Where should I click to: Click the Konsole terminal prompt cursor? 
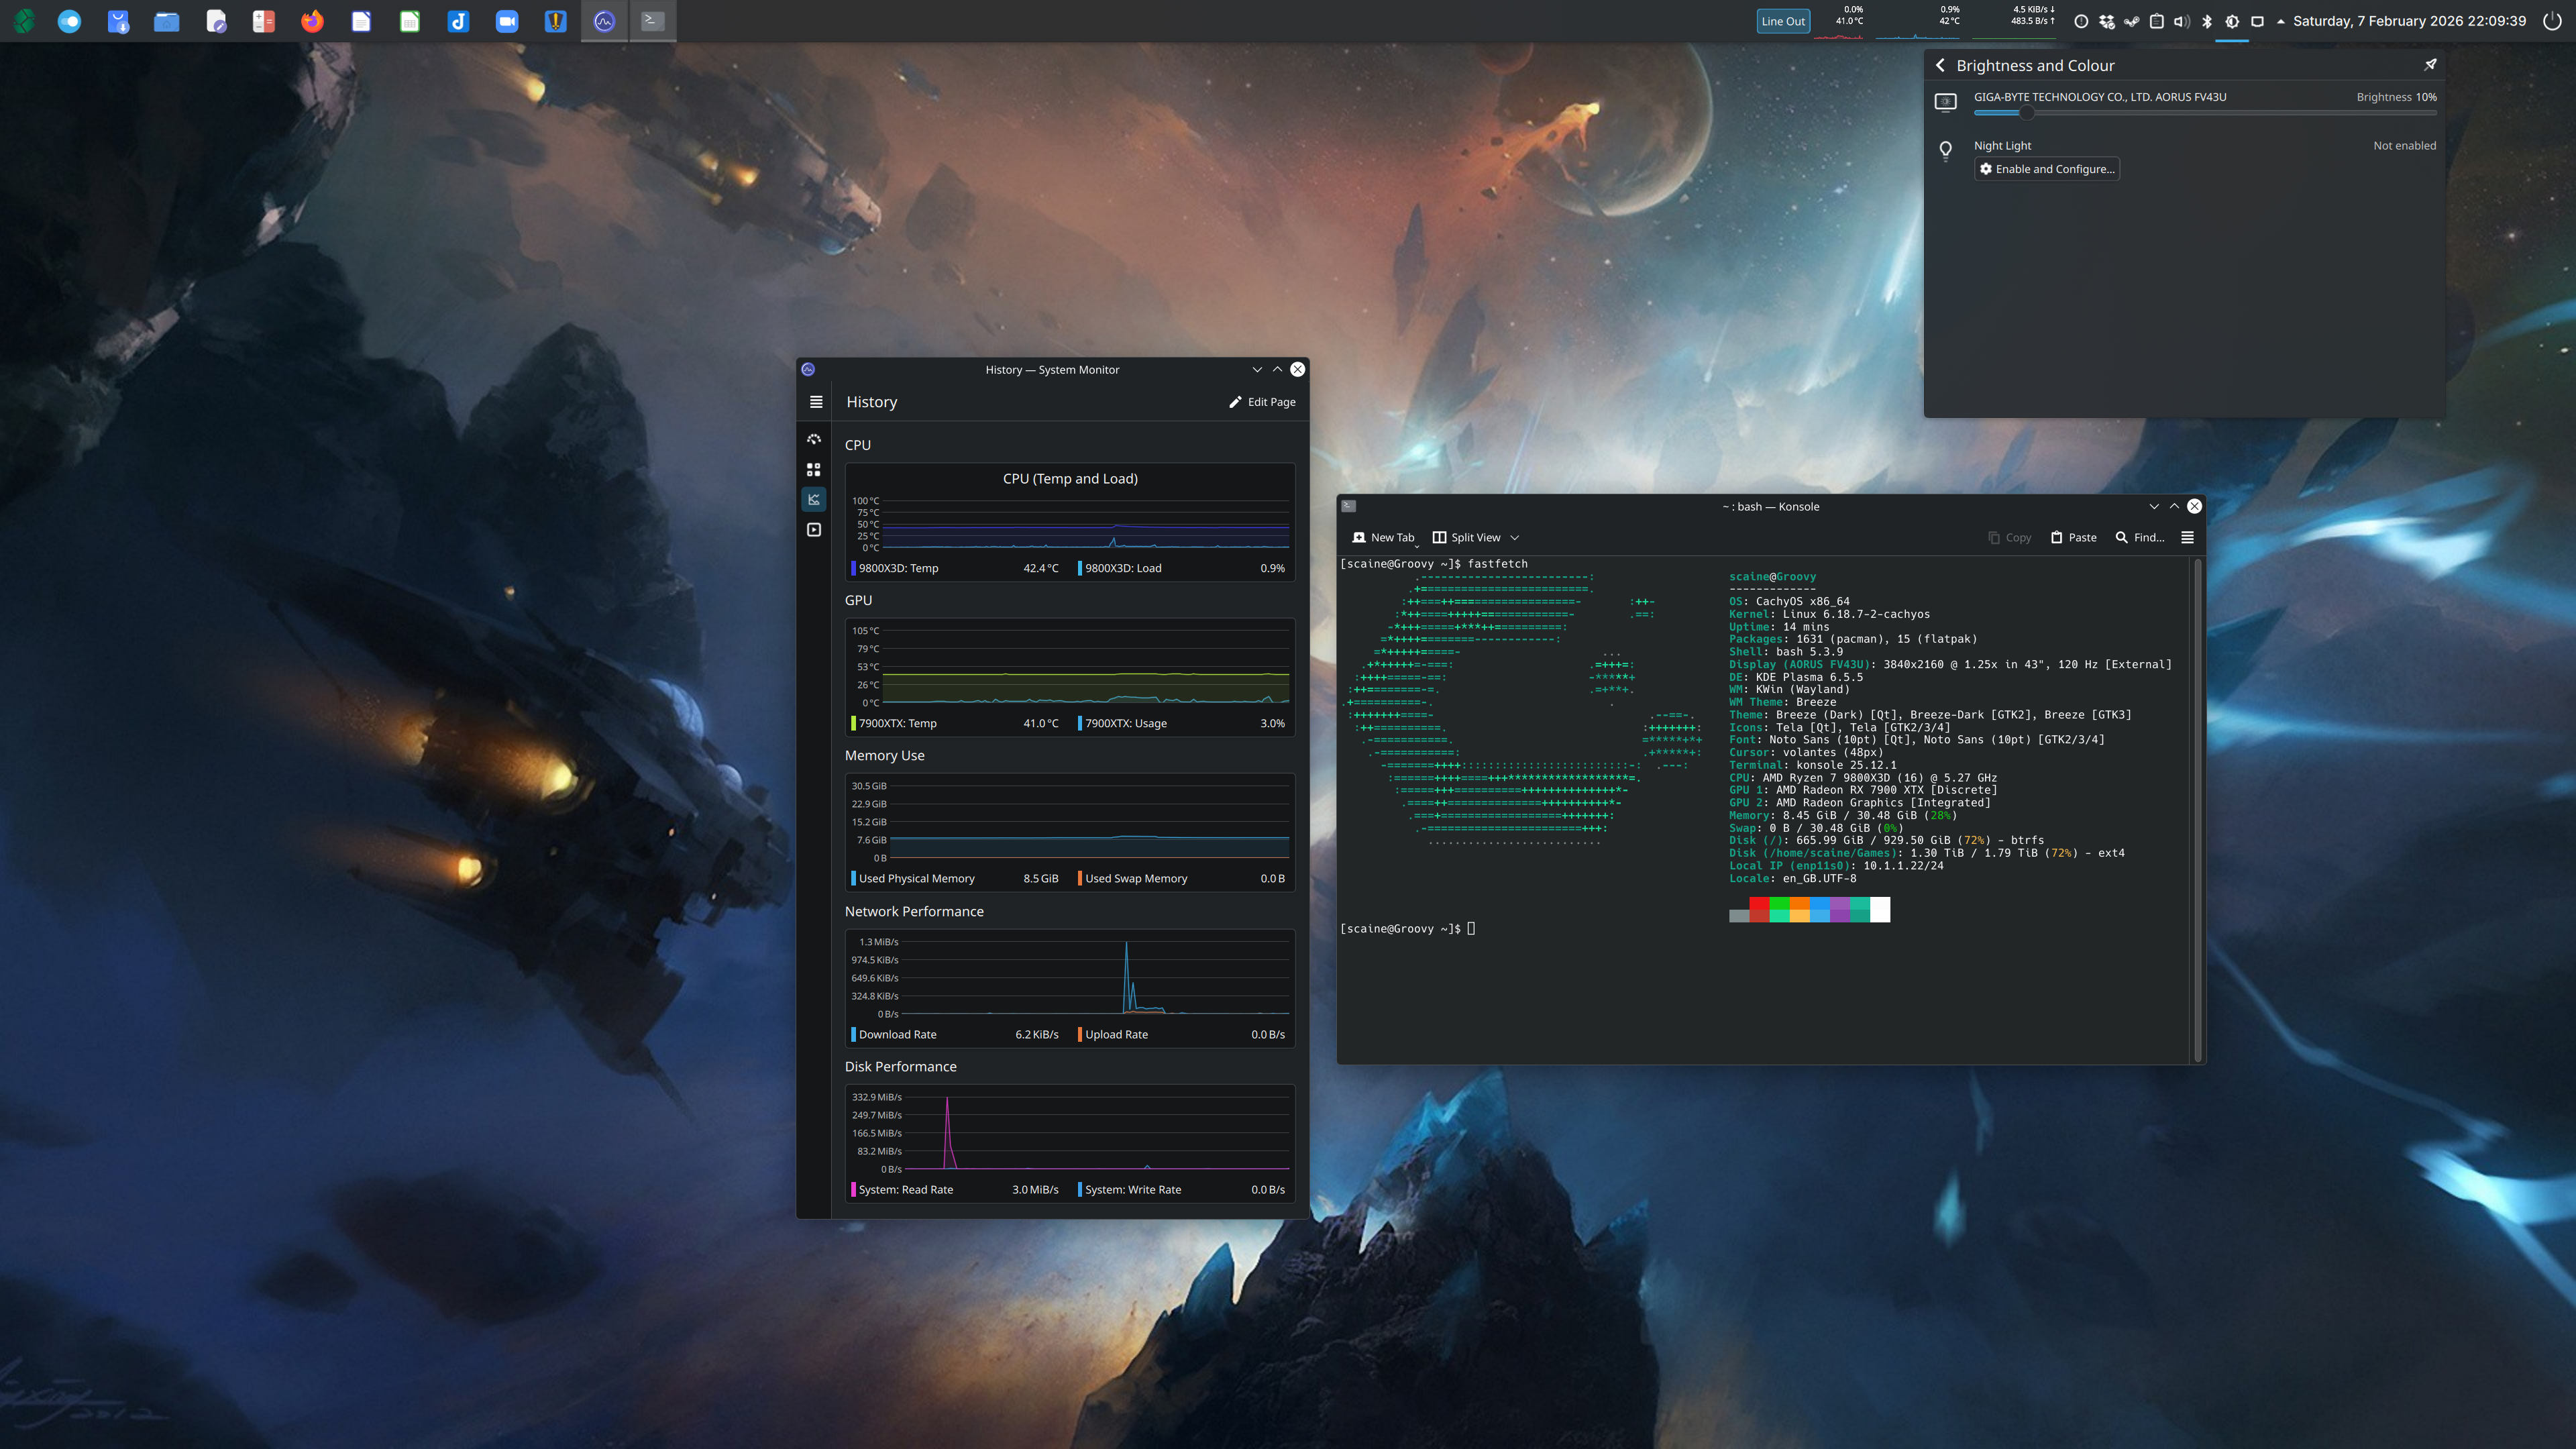[x=1471, y=929]
